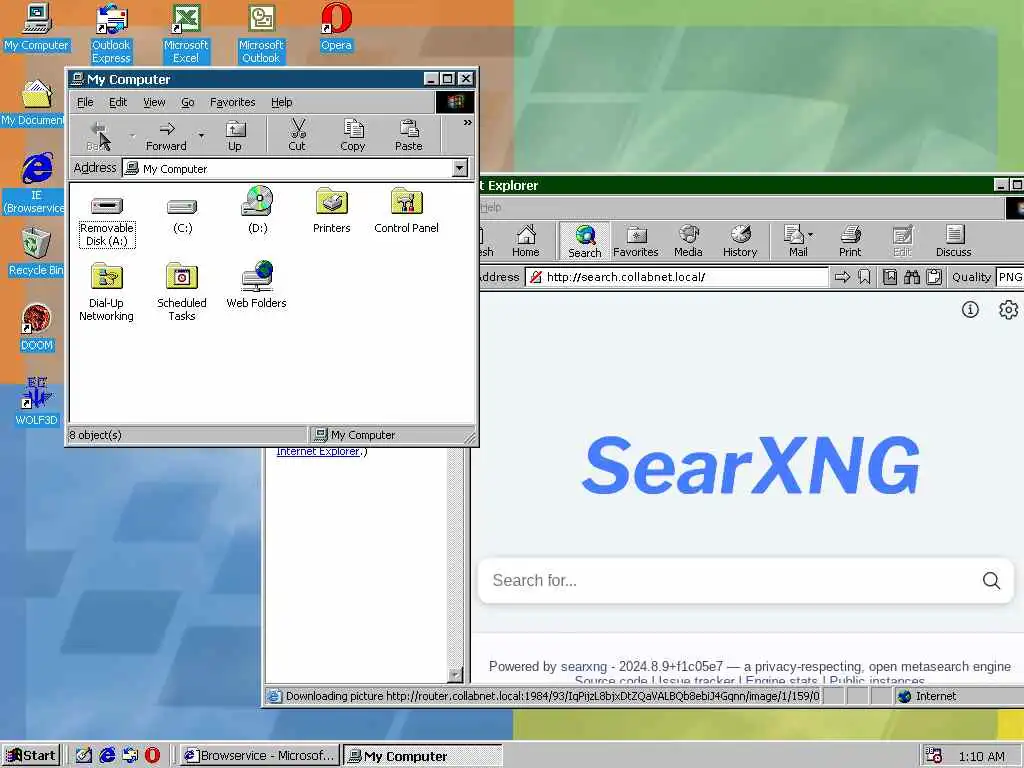Click the Opera desktop shortcut
The width and height of the screenshot is (1024, 768).
[336, 28]
